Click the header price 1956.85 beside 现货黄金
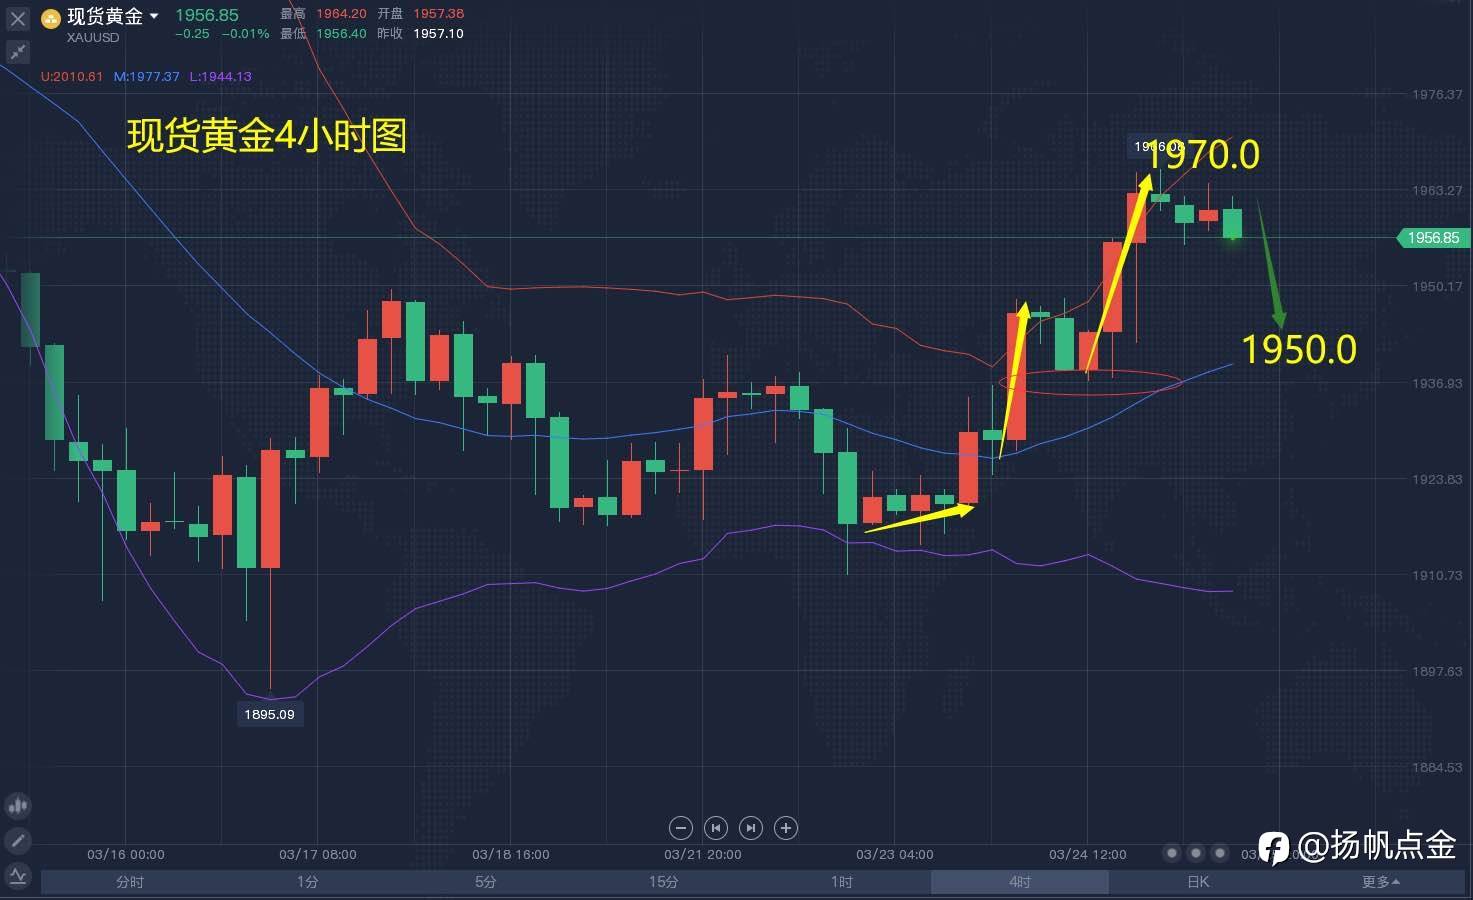Viewport: 1473px width, 900px height. pos(207,15)
